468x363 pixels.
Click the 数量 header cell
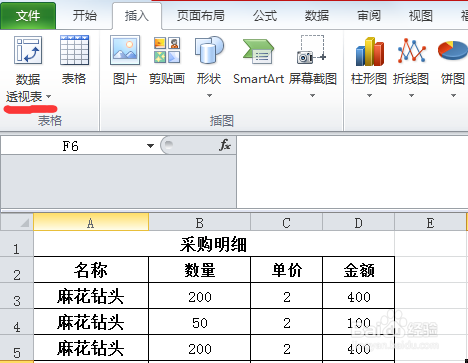coord(199,270)
